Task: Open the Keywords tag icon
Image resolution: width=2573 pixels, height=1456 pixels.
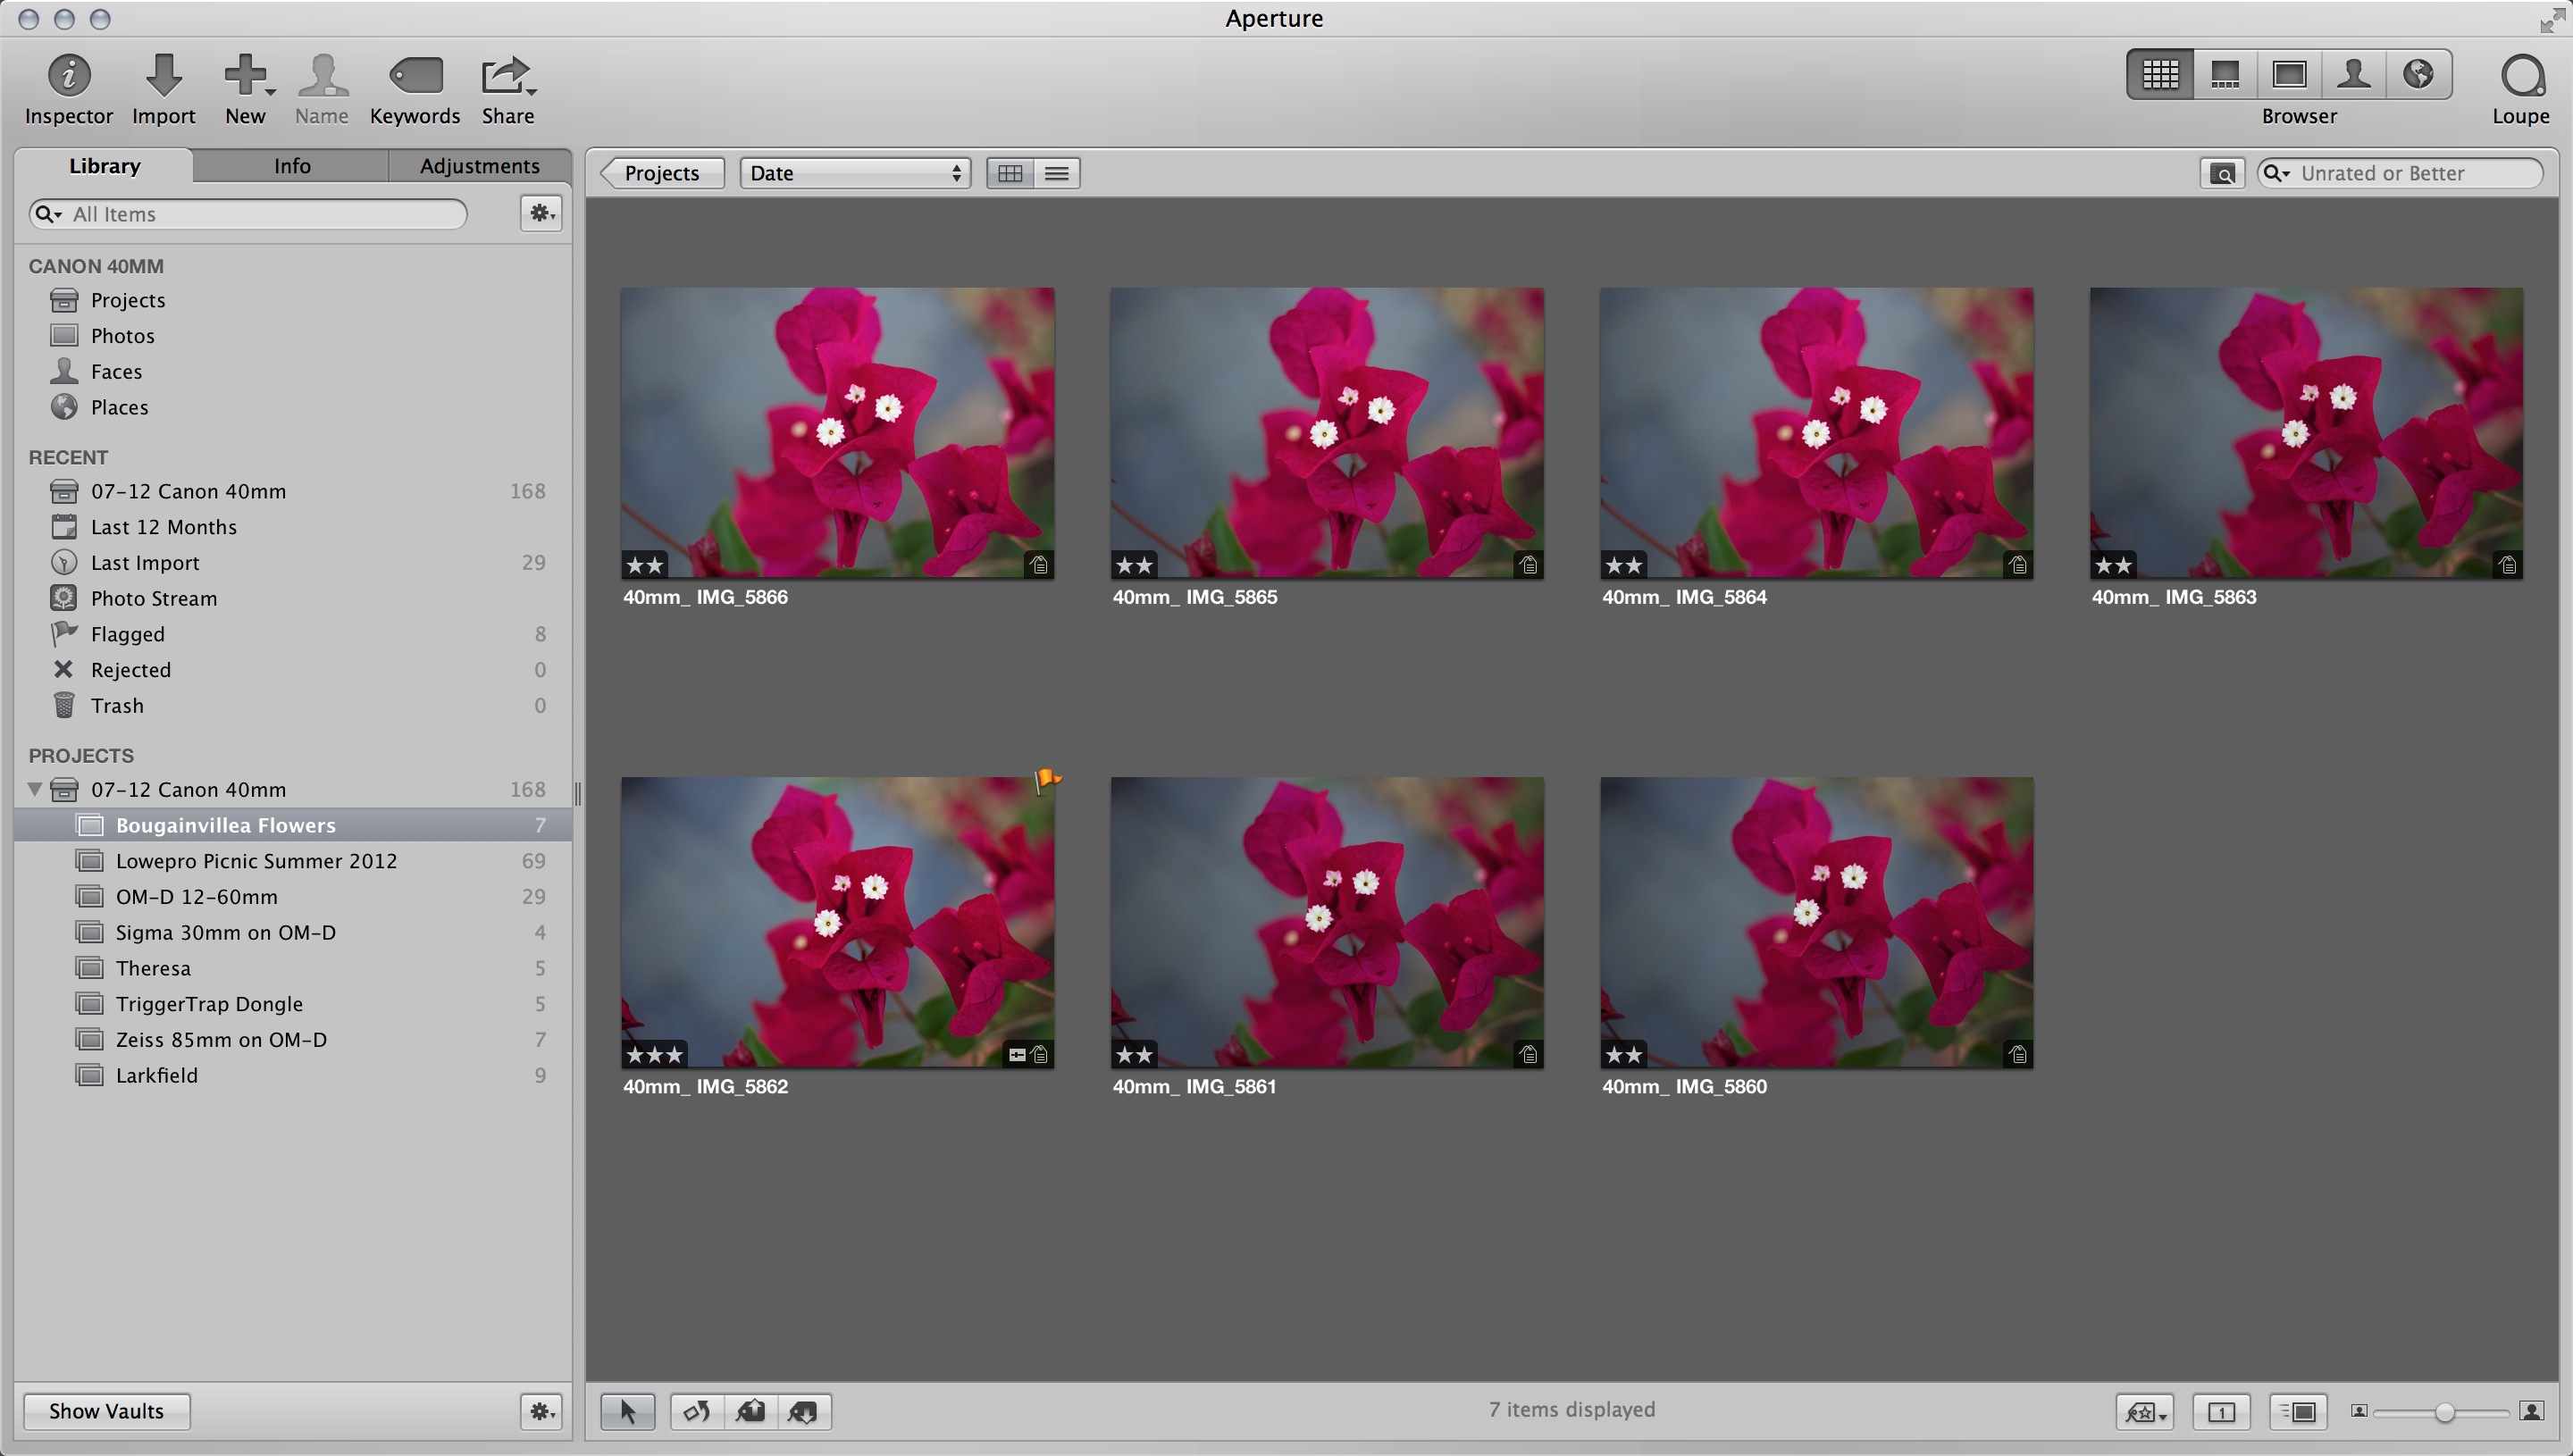Action: [415, 76]
